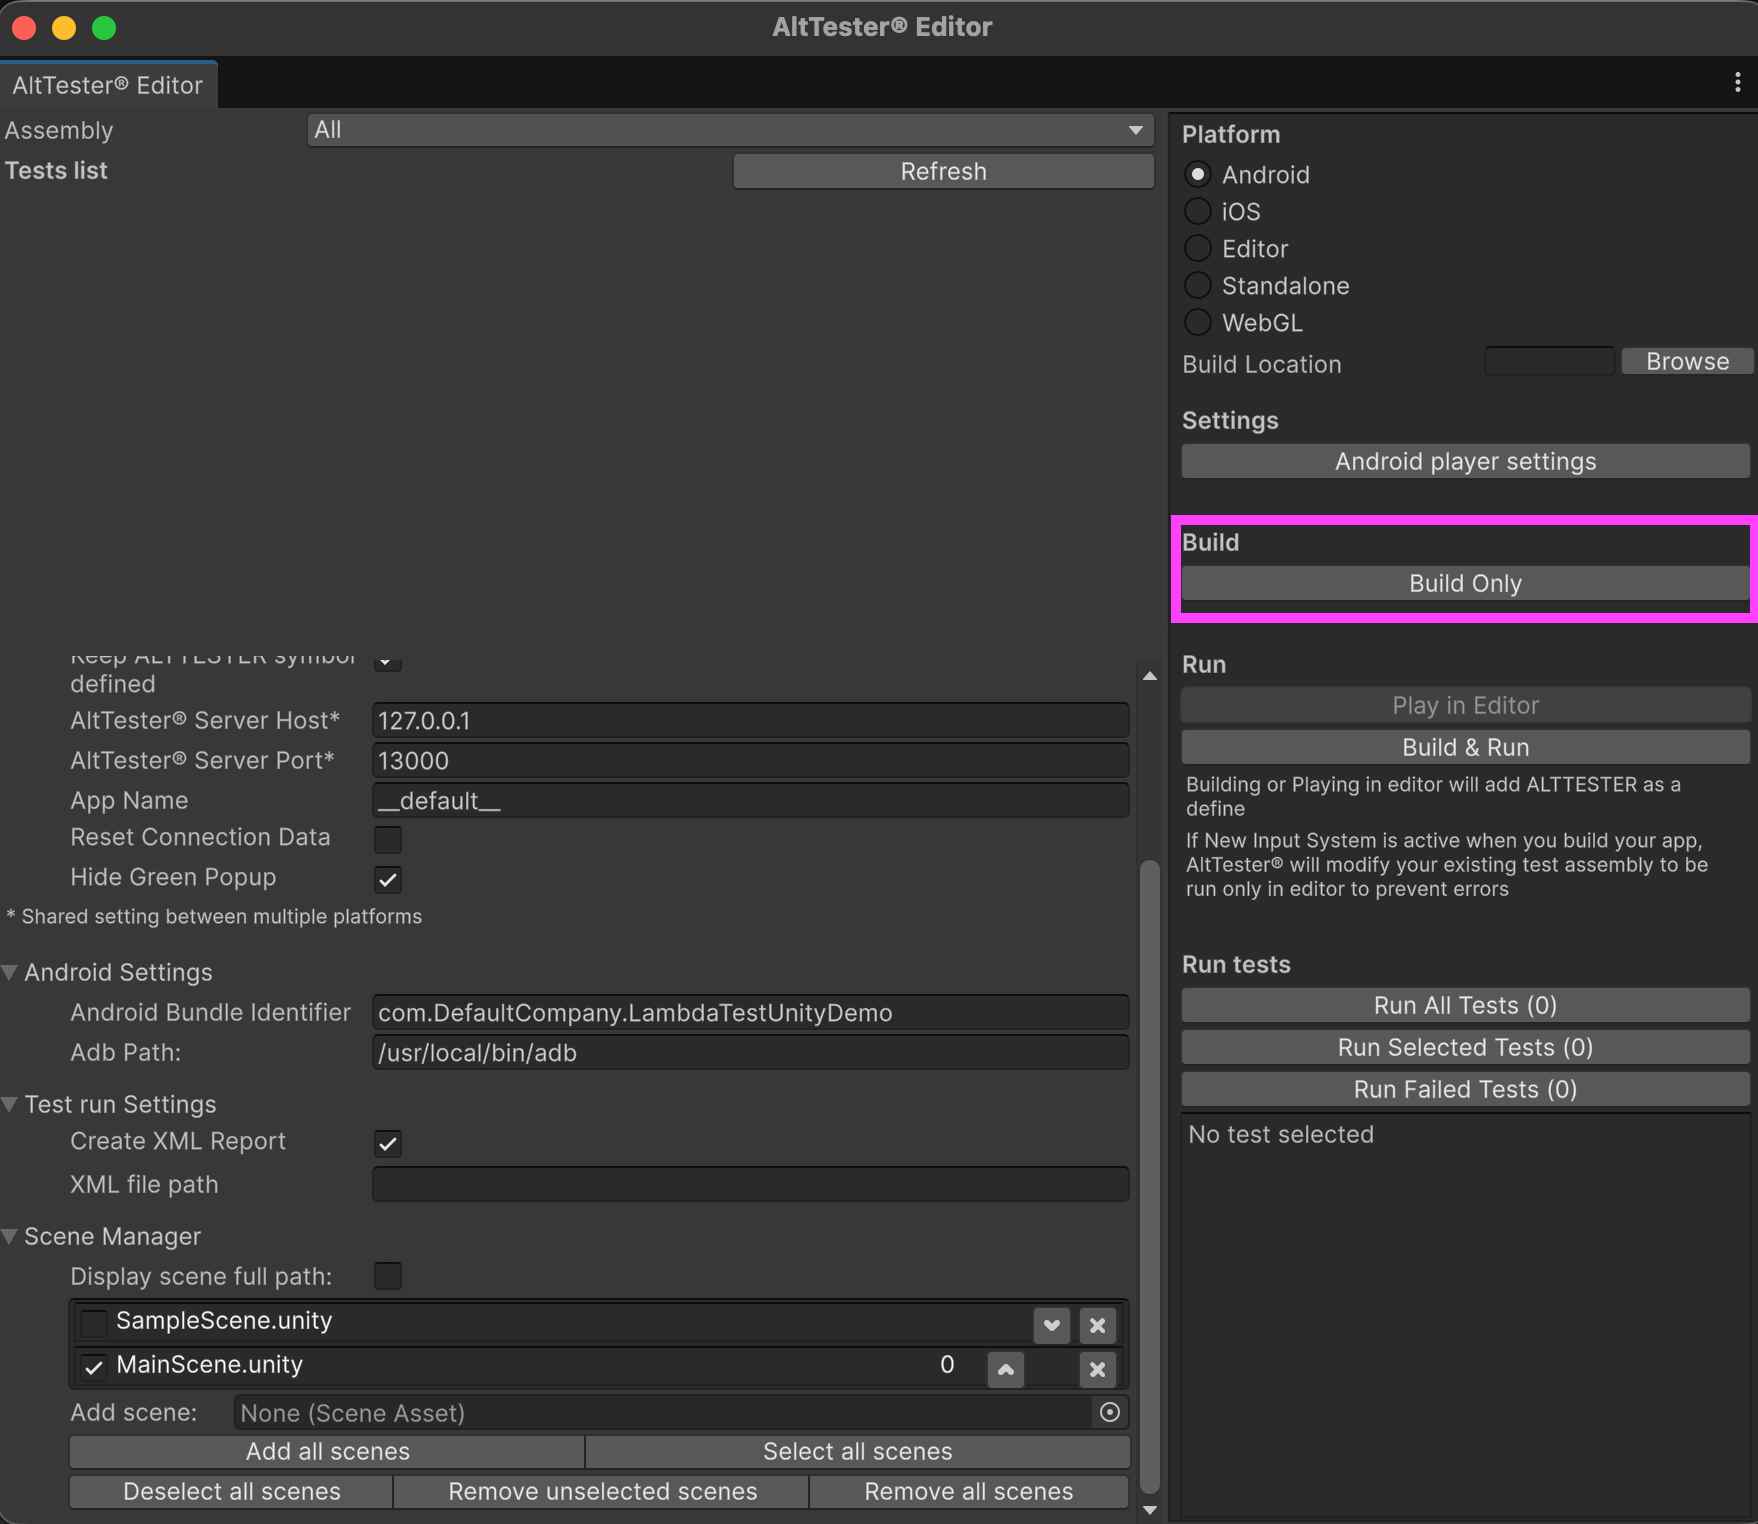Image resolution: width=1758 pixels, height=1524 pixels.
Task: Run All Tests (0)
Action: tap(1465, 1005)
